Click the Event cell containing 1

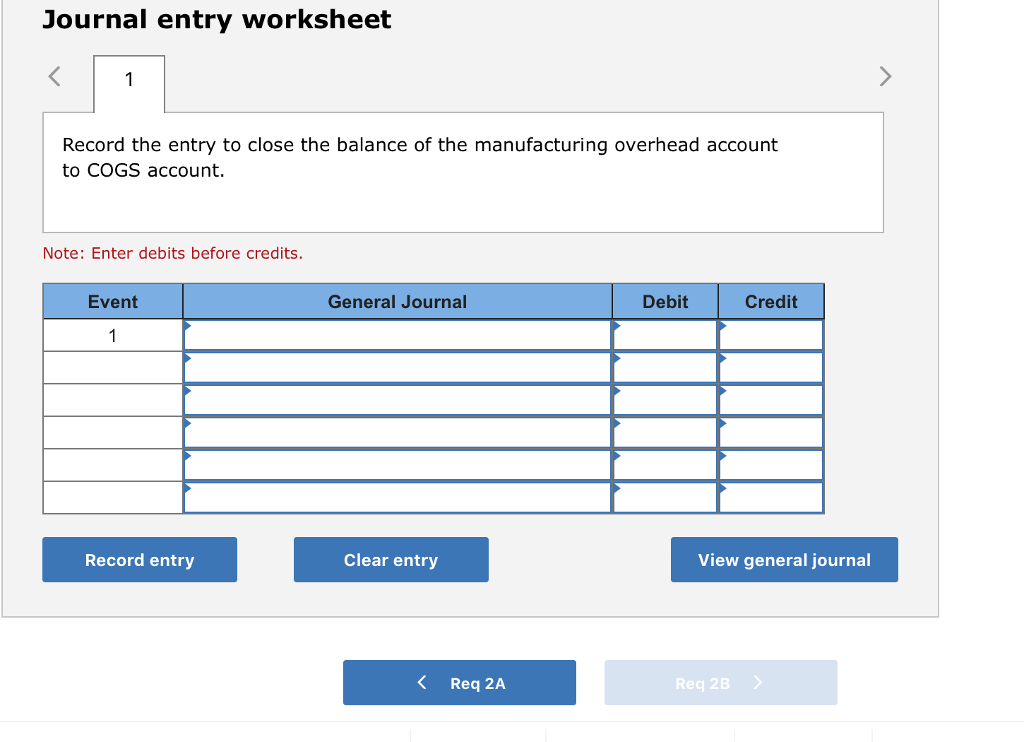(x=112, y=334)
